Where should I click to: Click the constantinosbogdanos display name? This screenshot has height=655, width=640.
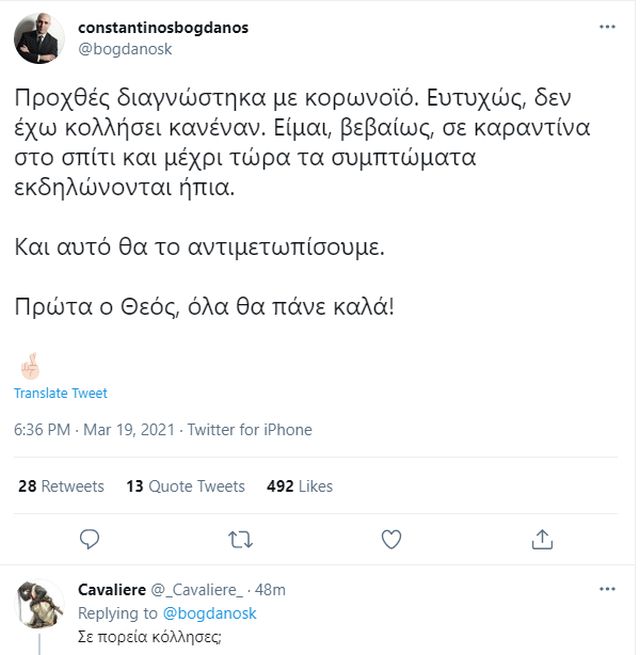coord(163,28)
